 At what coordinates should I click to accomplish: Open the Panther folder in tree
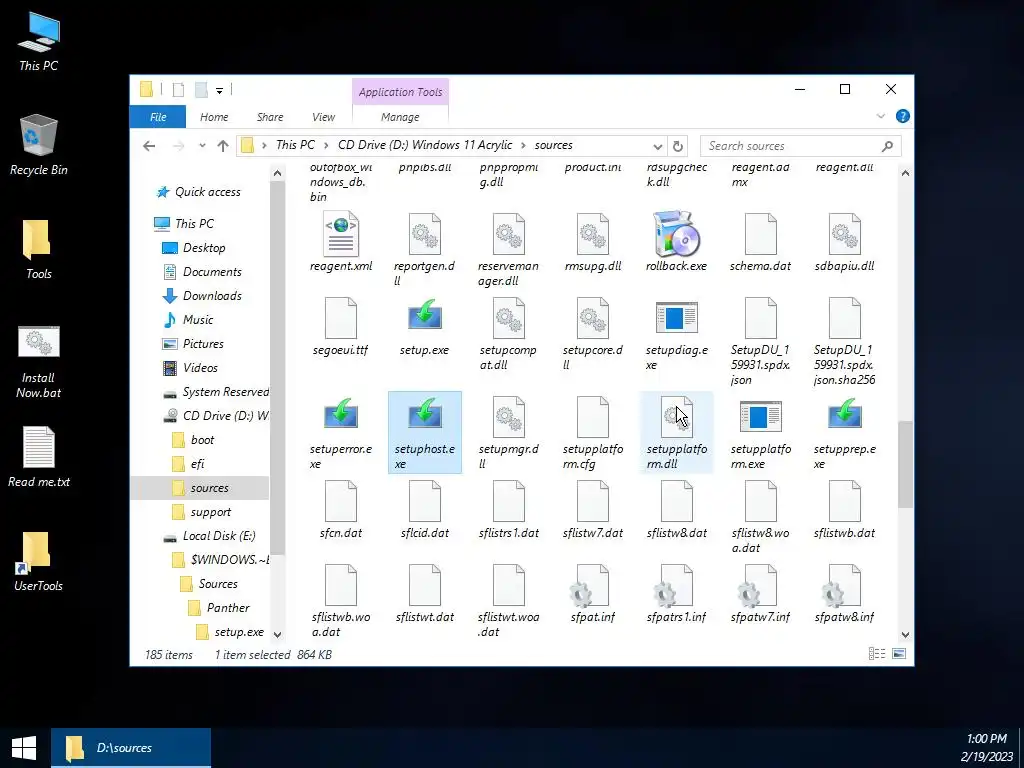(x=219, y=608)
